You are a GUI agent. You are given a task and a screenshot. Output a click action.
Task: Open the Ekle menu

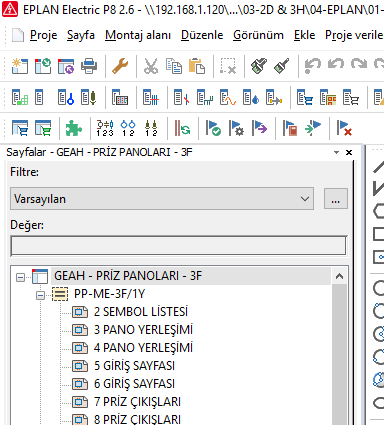tap(304, 35)
